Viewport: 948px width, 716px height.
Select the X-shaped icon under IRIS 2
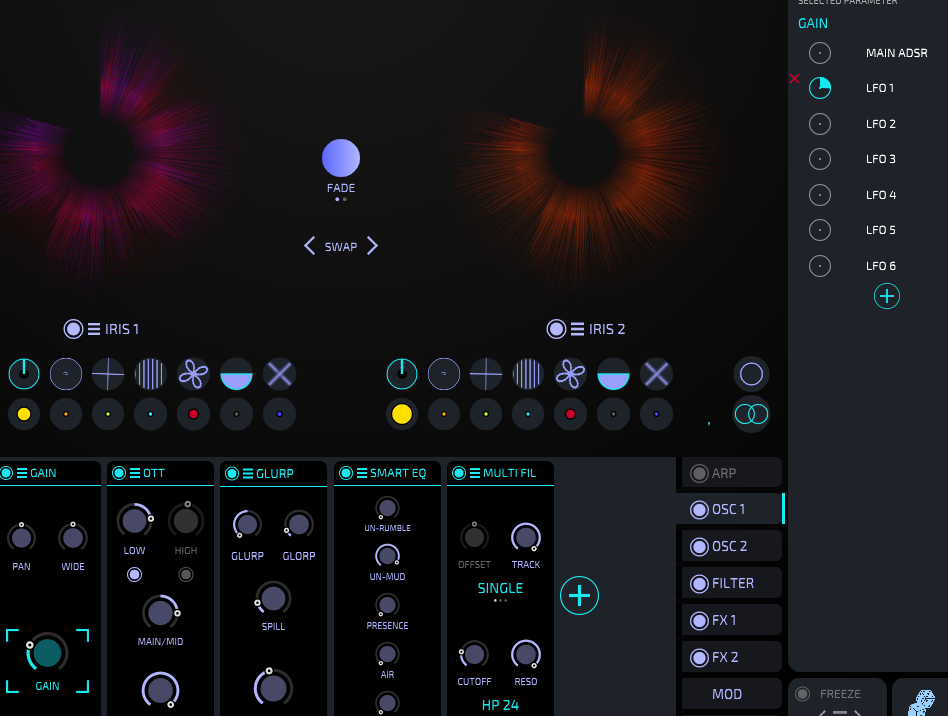[x=657, y=374]
